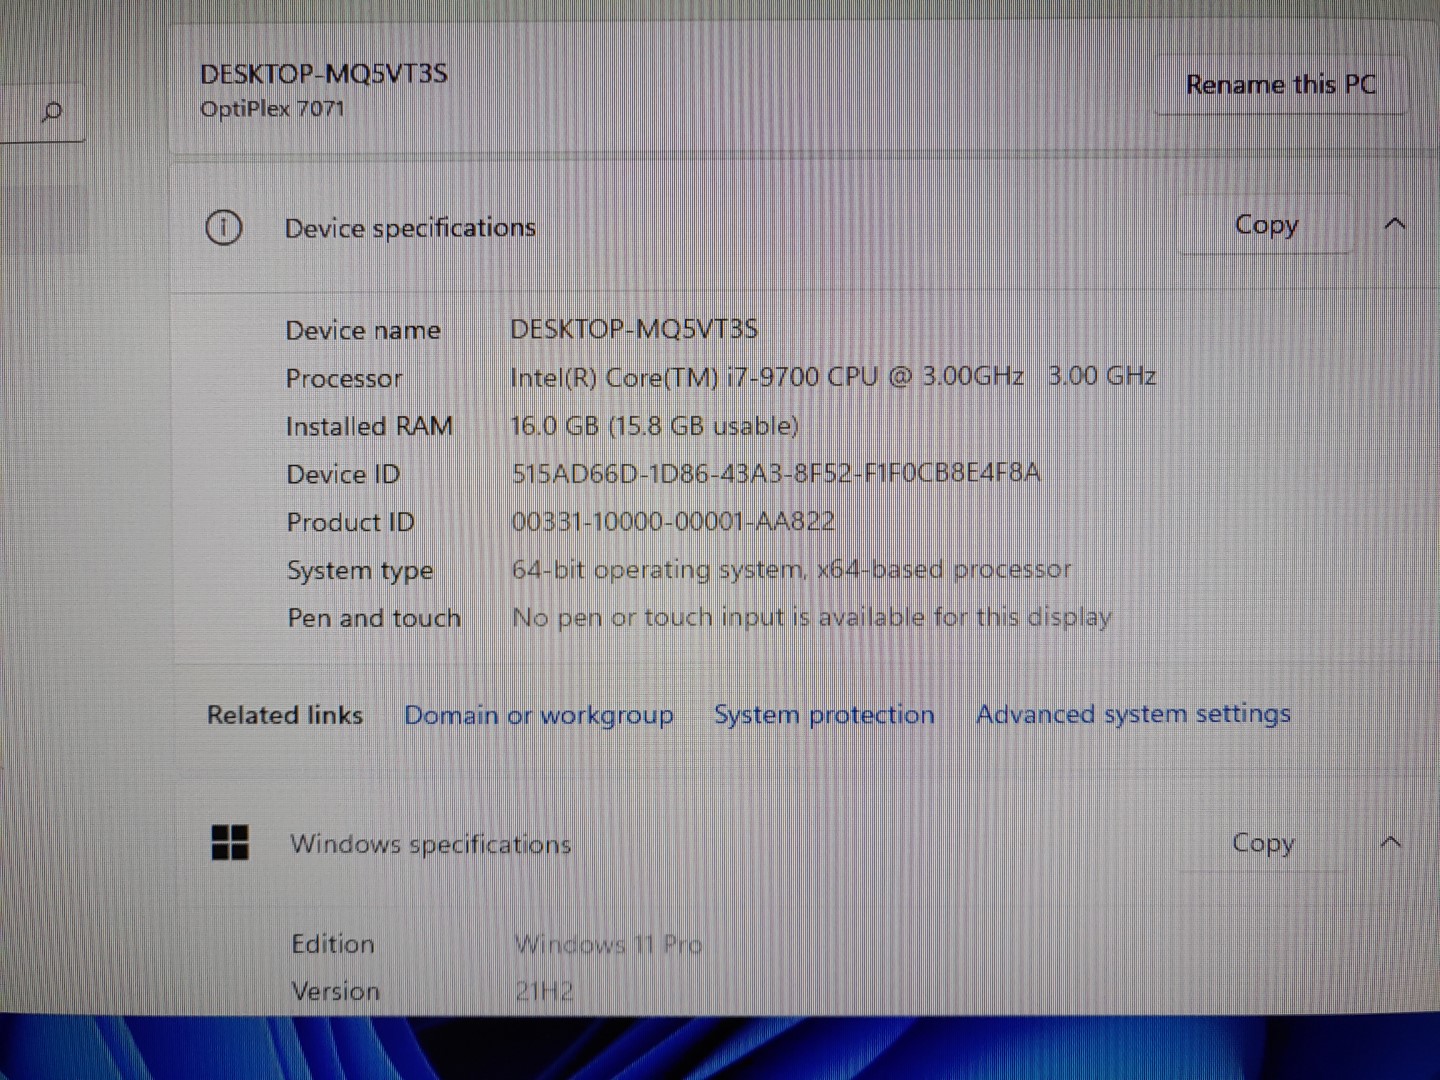Click the No pen or touch input text

pyautogui.click(x=811, y=617)
